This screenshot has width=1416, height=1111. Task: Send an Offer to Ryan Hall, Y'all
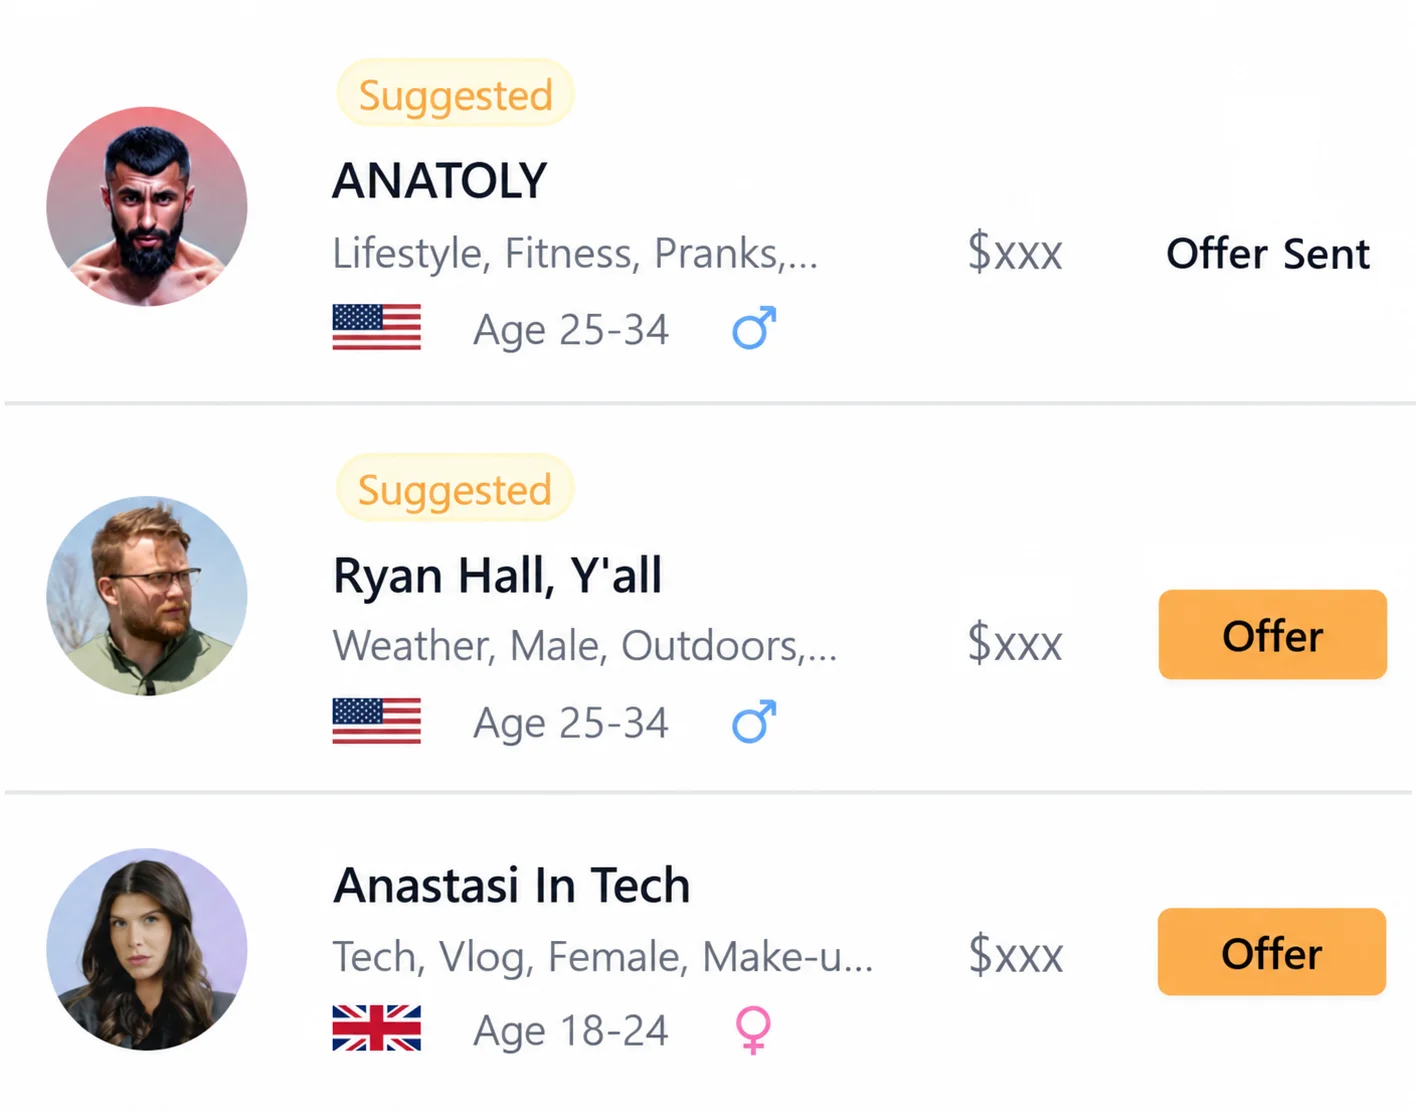coord(1272,635)
